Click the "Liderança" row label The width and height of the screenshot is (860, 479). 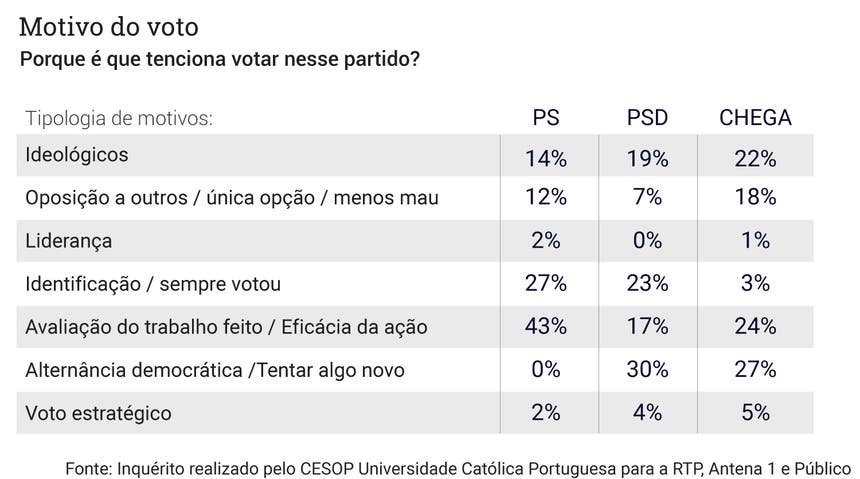click(x=68, y=241)
